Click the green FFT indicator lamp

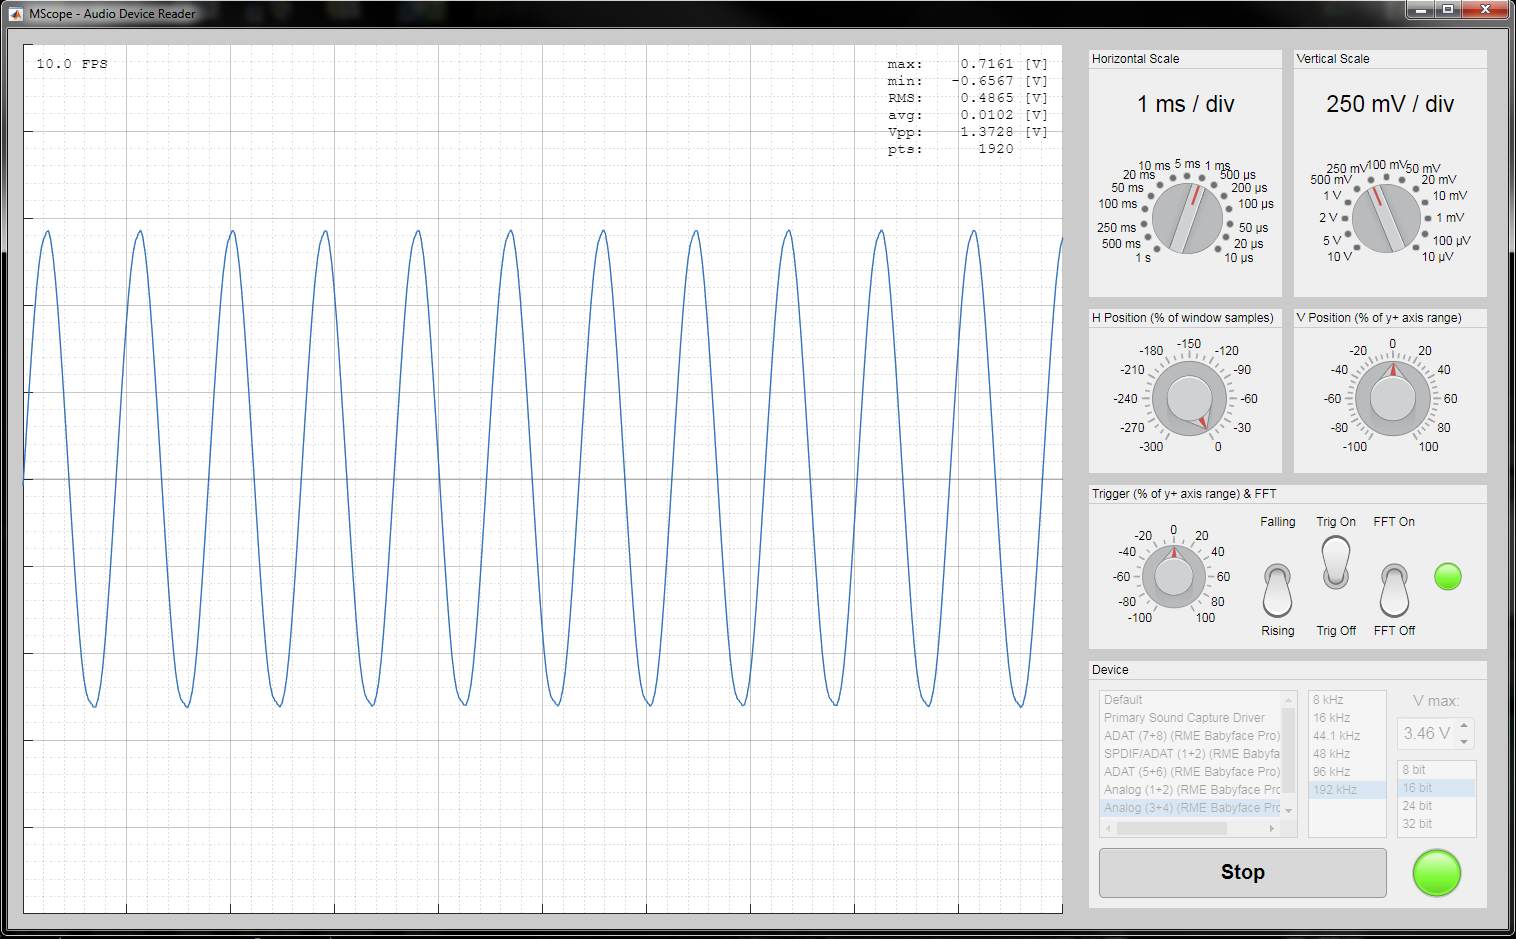click(1448, 577)
